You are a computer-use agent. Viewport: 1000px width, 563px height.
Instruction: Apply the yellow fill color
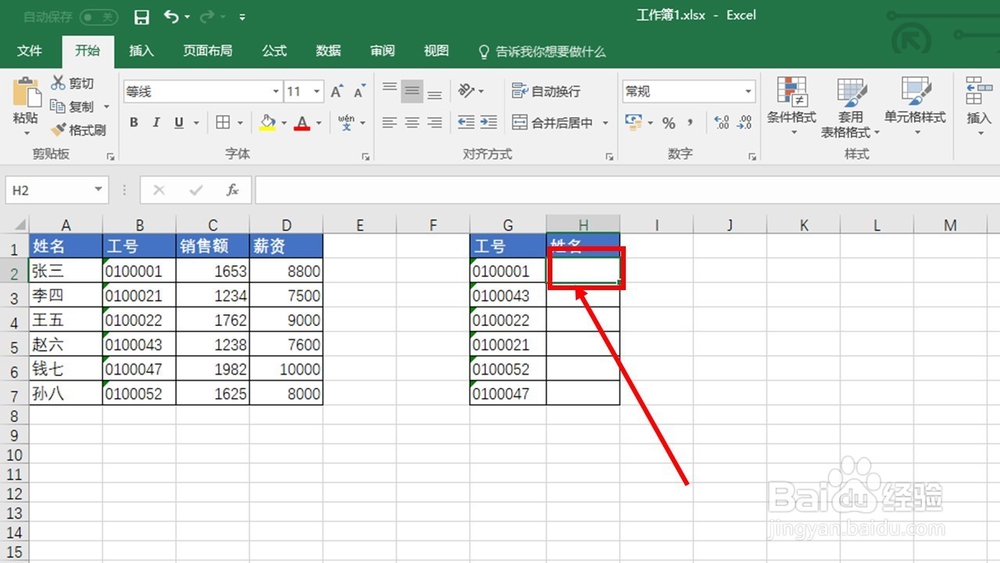tap(268, 122)
